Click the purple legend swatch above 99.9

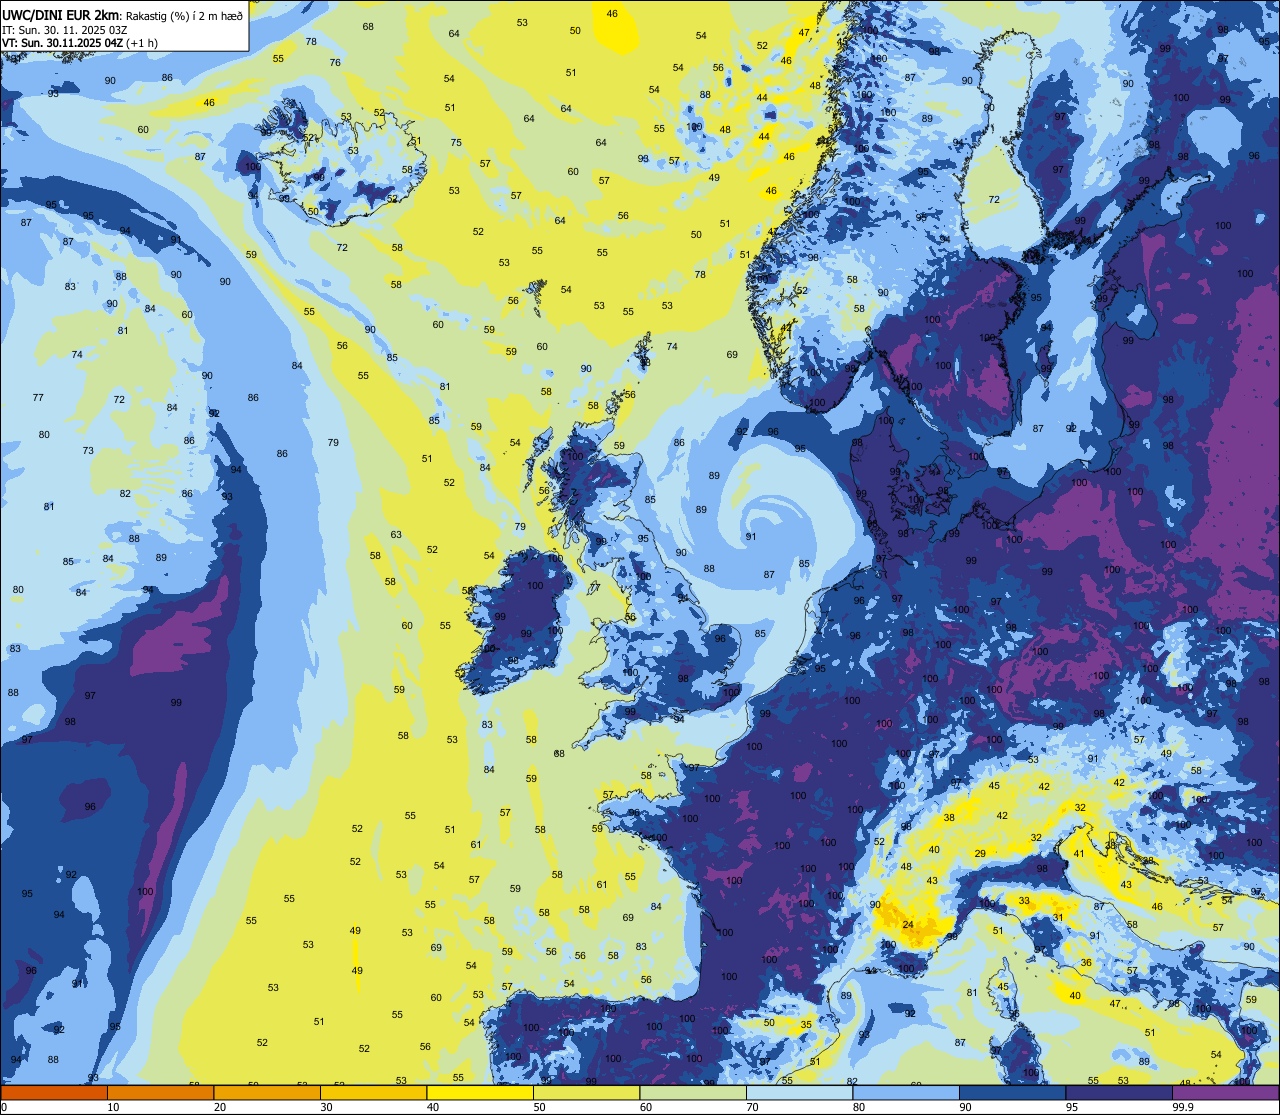click(1227, 1092)
